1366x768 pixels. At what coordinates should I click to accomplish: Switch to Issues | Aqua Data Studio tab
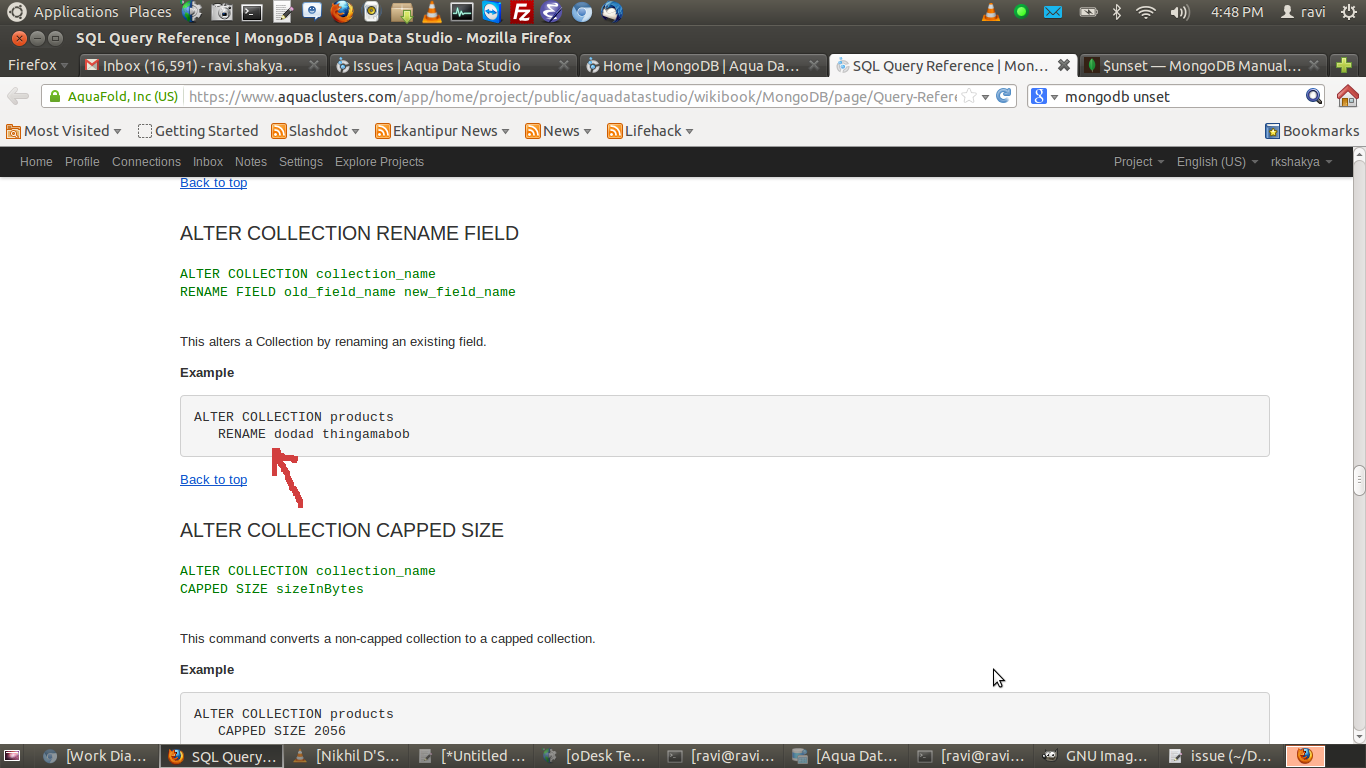pyautogui.click(x=453, y=65)
